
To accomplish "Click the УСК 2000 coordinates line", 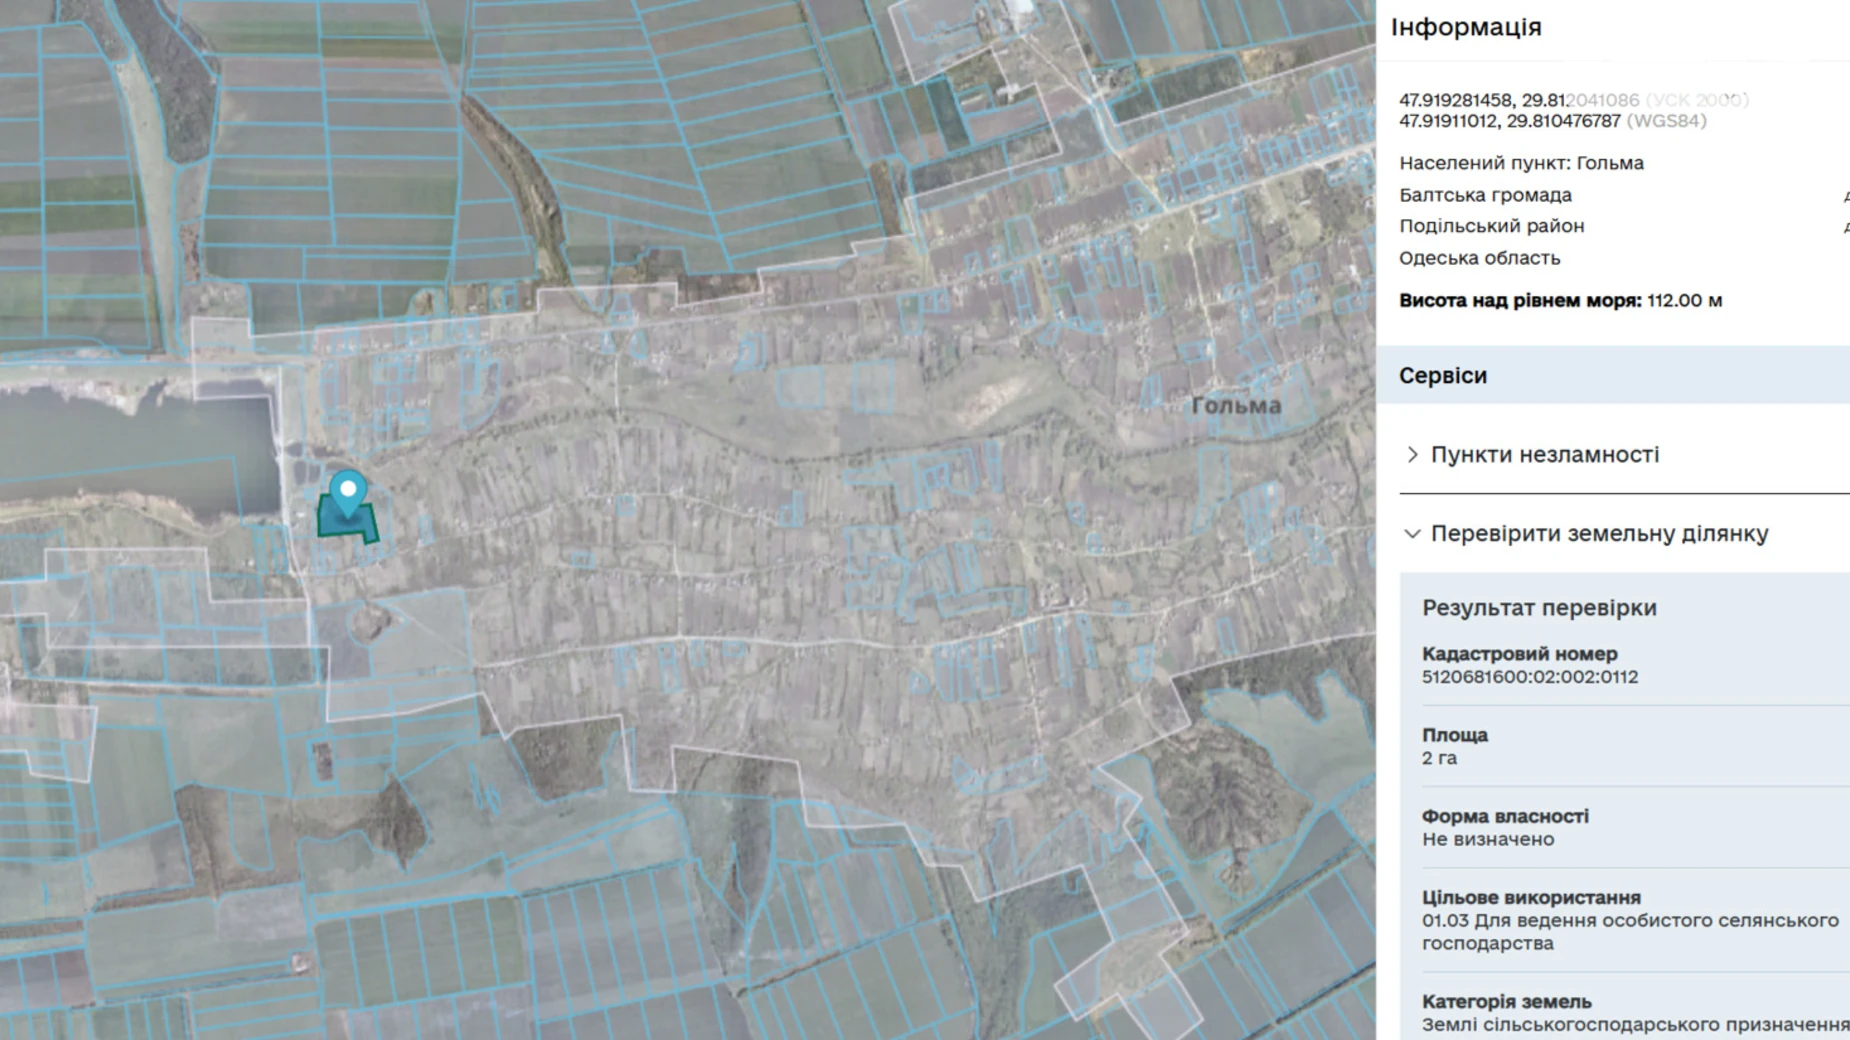I will click(1573, 100).
